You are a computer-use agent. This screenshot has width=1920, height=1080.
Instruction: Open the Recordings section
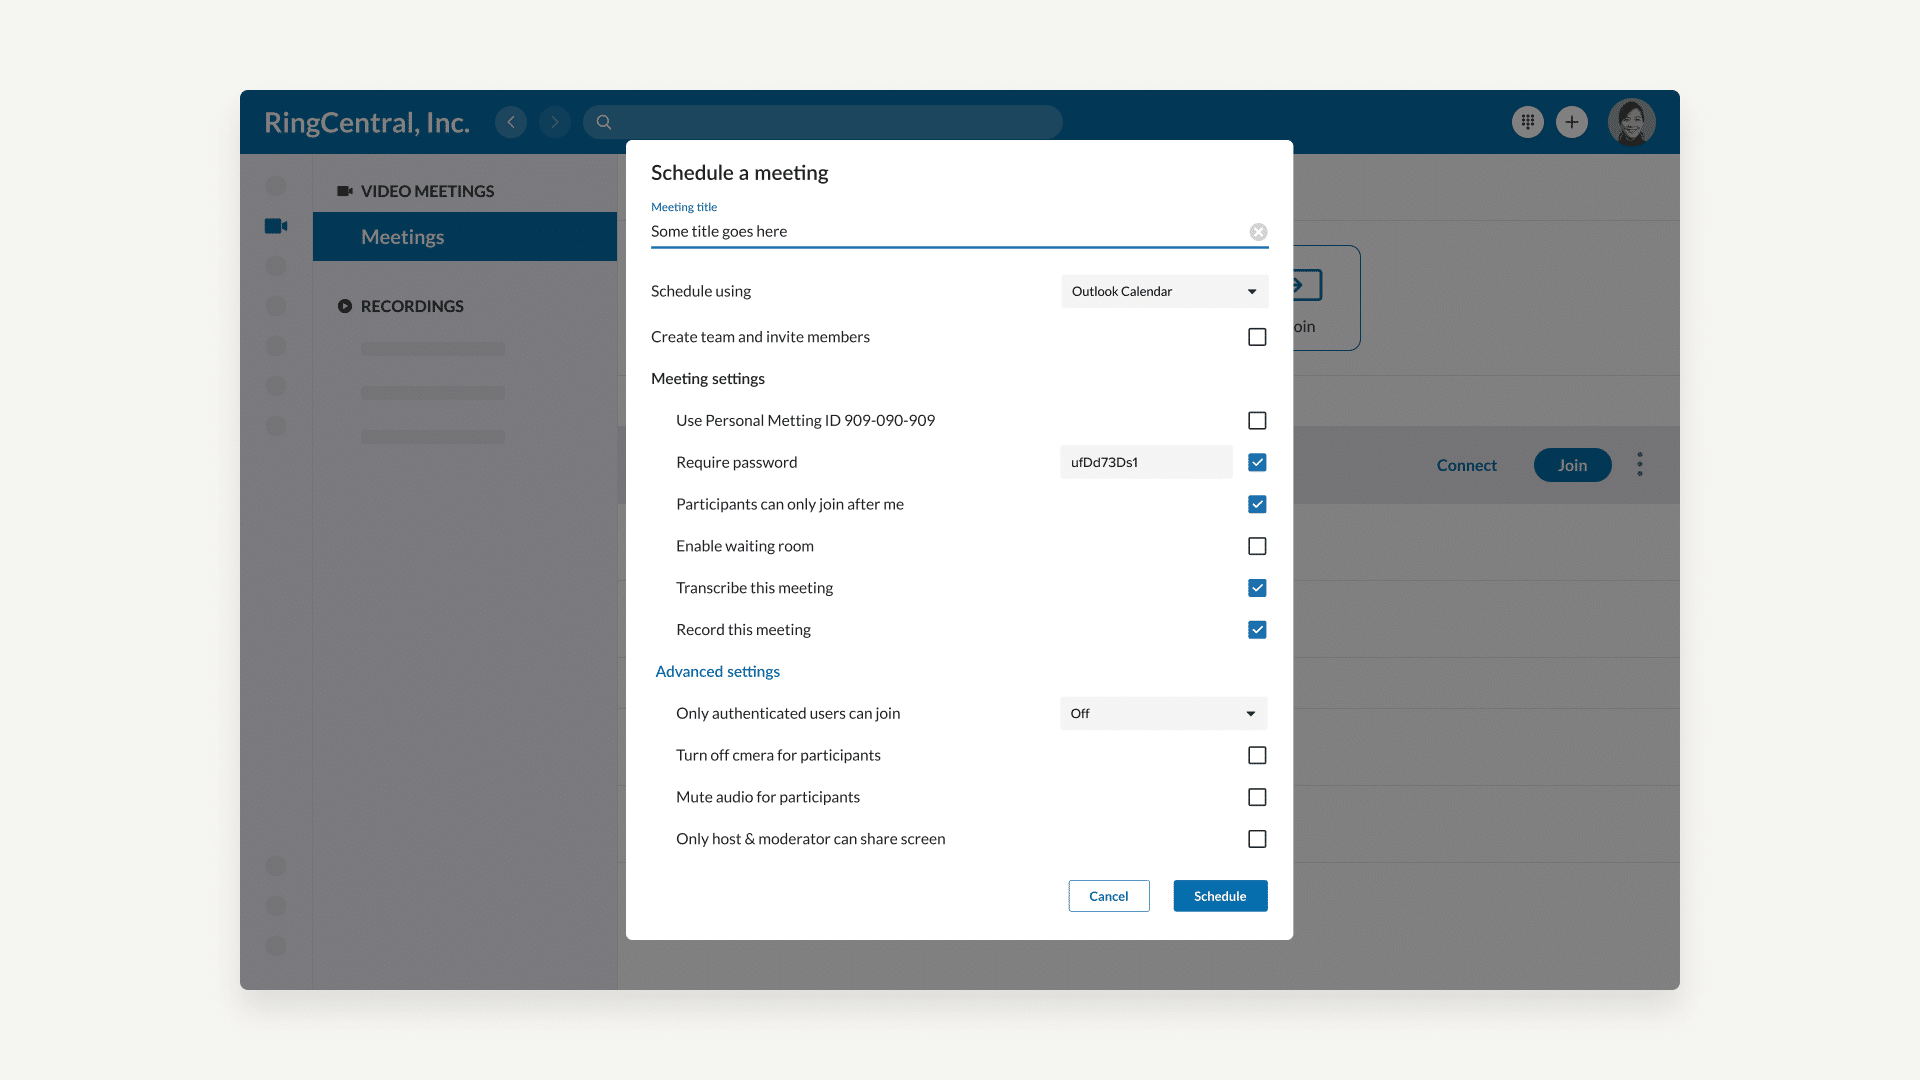[x=411, y=306]
